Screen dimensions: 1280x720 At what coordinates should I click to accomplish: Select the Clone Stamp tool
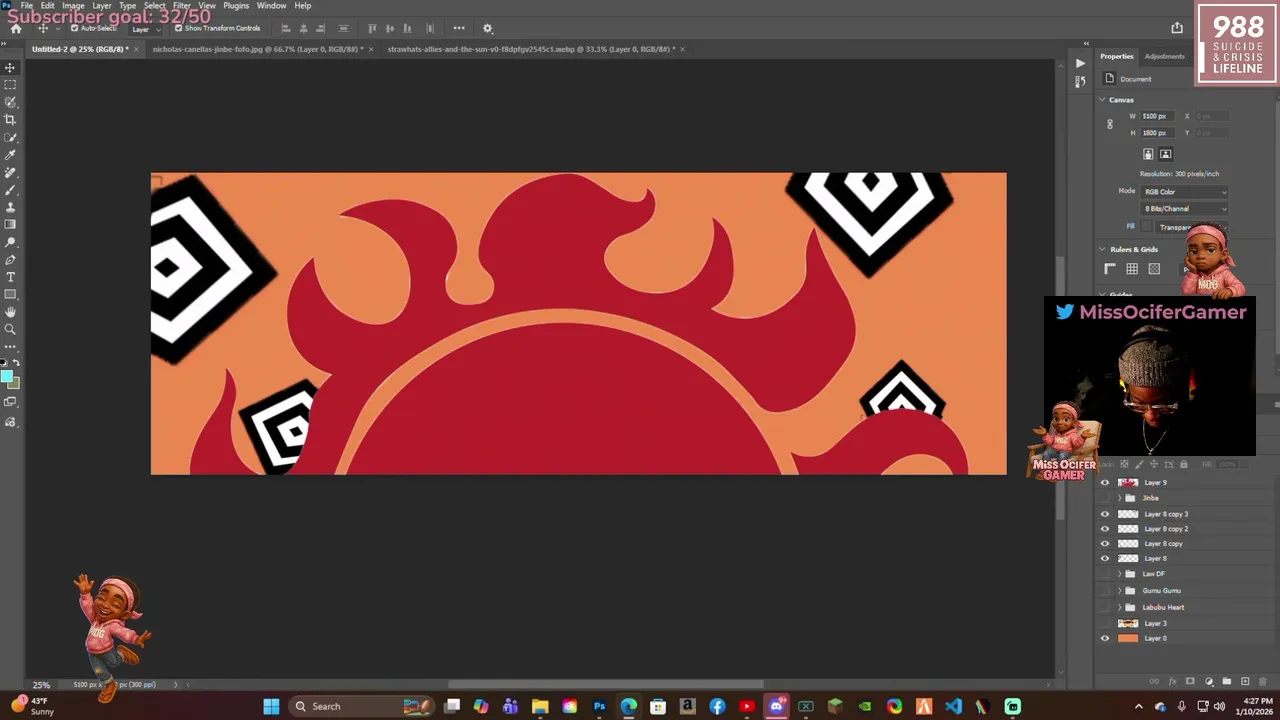[x=10, y=207]
